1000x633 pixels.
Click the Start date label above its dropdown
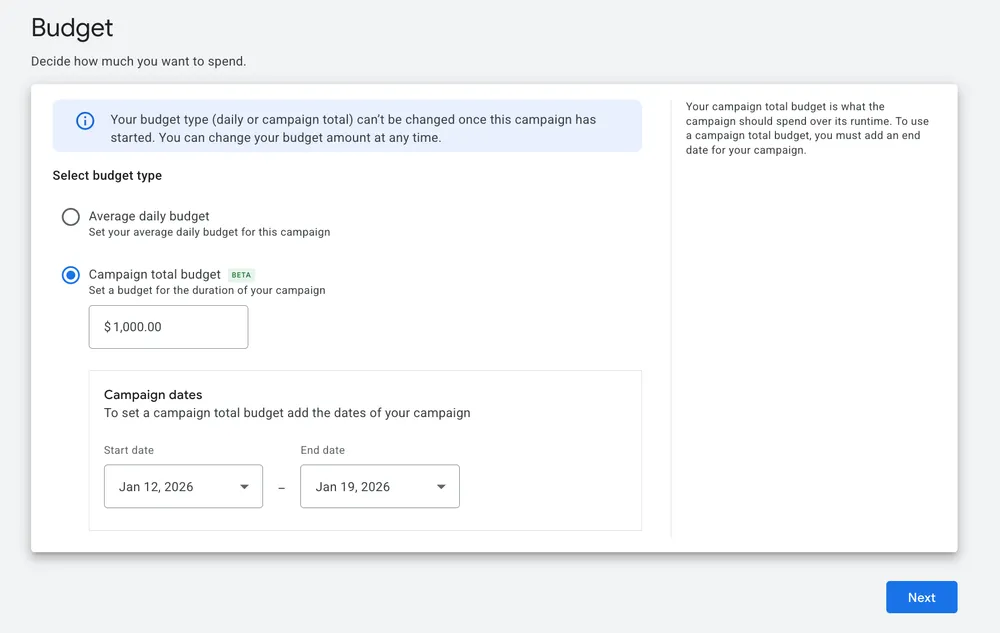point(128,450)
